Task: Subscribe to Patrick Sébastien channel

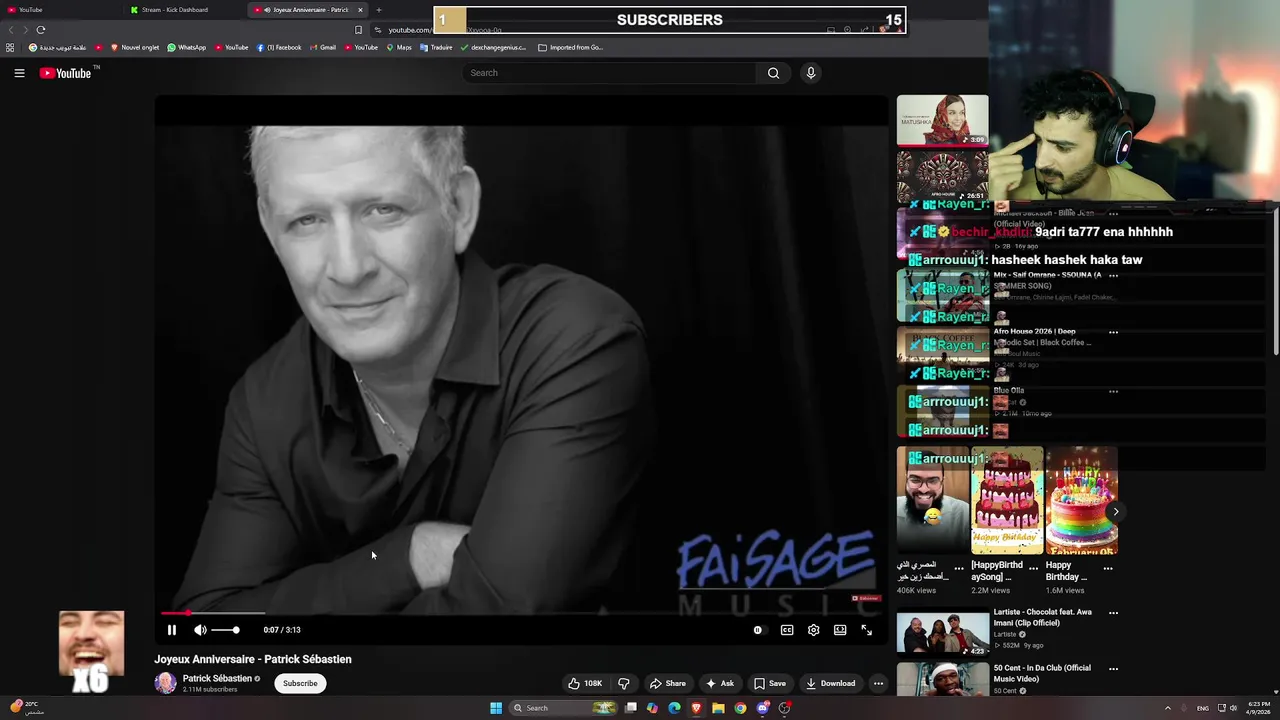Action: (x=300, y=683)
